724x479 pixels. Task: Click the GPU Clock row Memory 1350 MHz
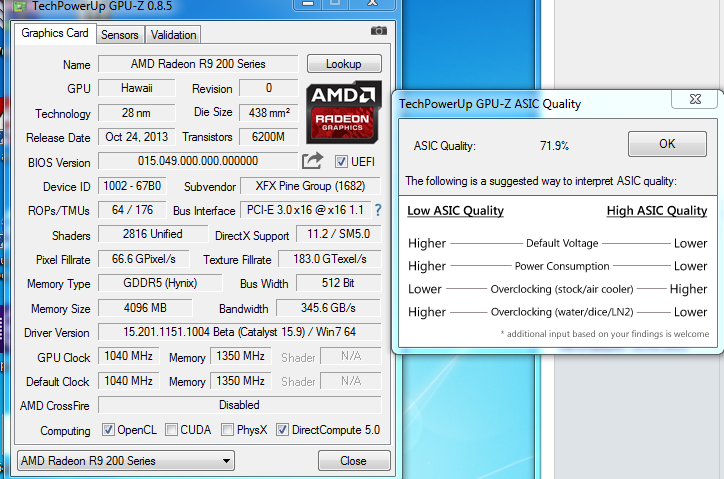[241, 356]
